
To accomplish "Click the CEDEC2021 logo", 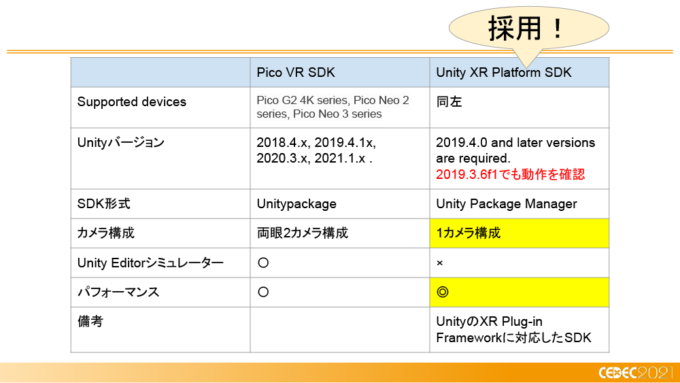I will [636, 373].
